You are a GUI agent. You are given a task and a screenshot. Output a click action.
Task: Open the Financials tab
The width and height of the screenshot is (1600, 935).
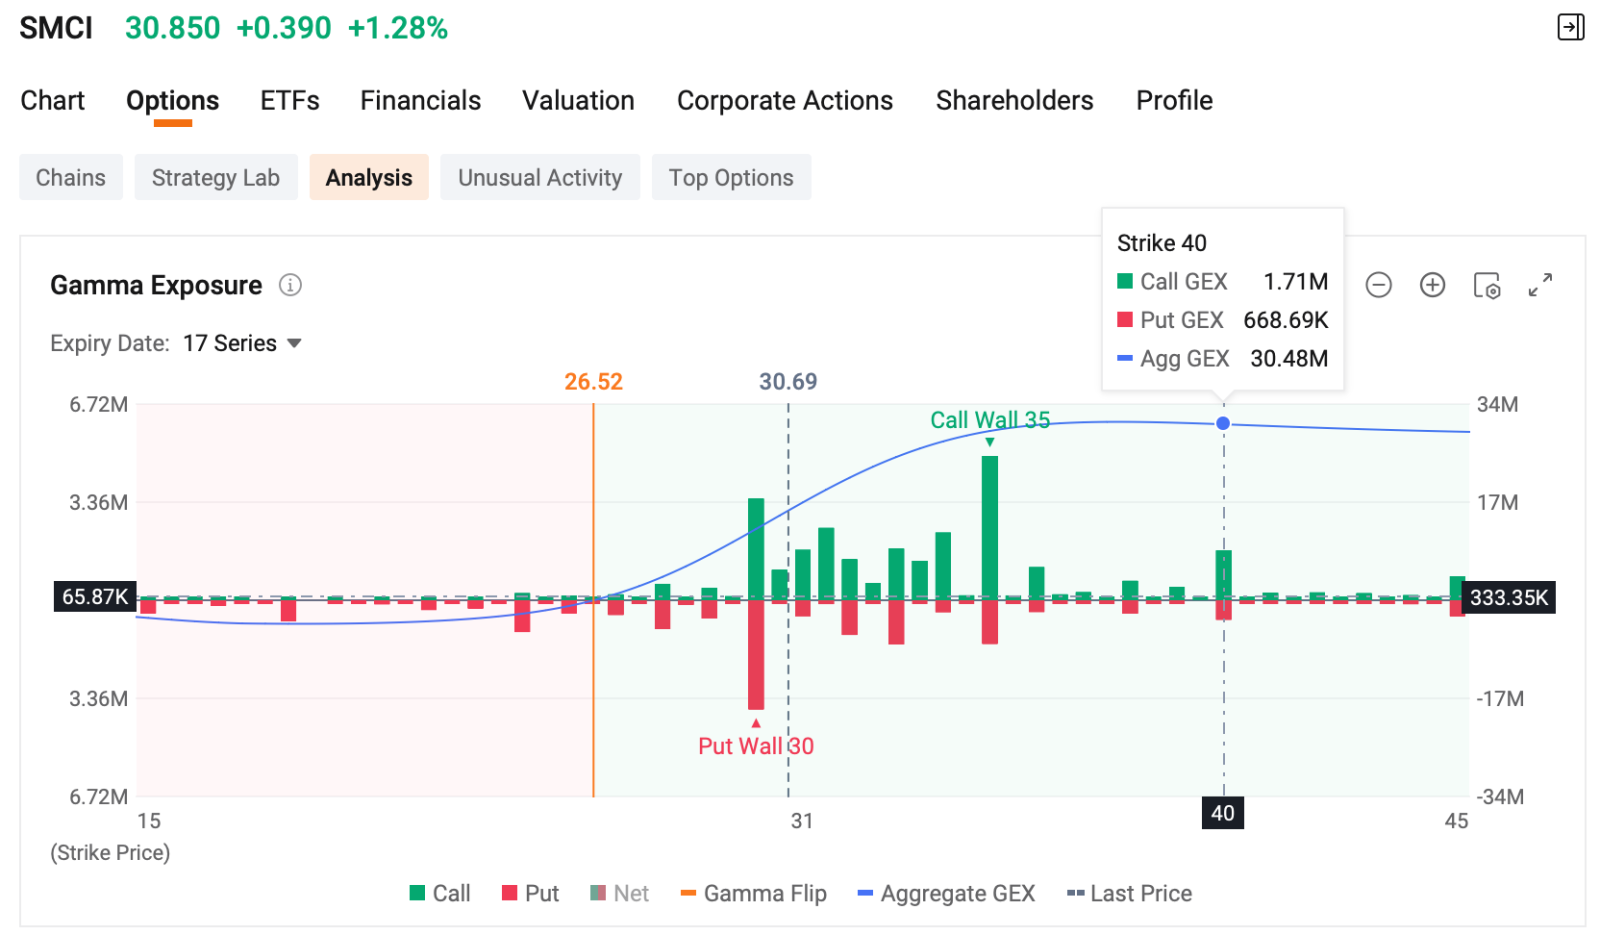(x=421, y=100)
